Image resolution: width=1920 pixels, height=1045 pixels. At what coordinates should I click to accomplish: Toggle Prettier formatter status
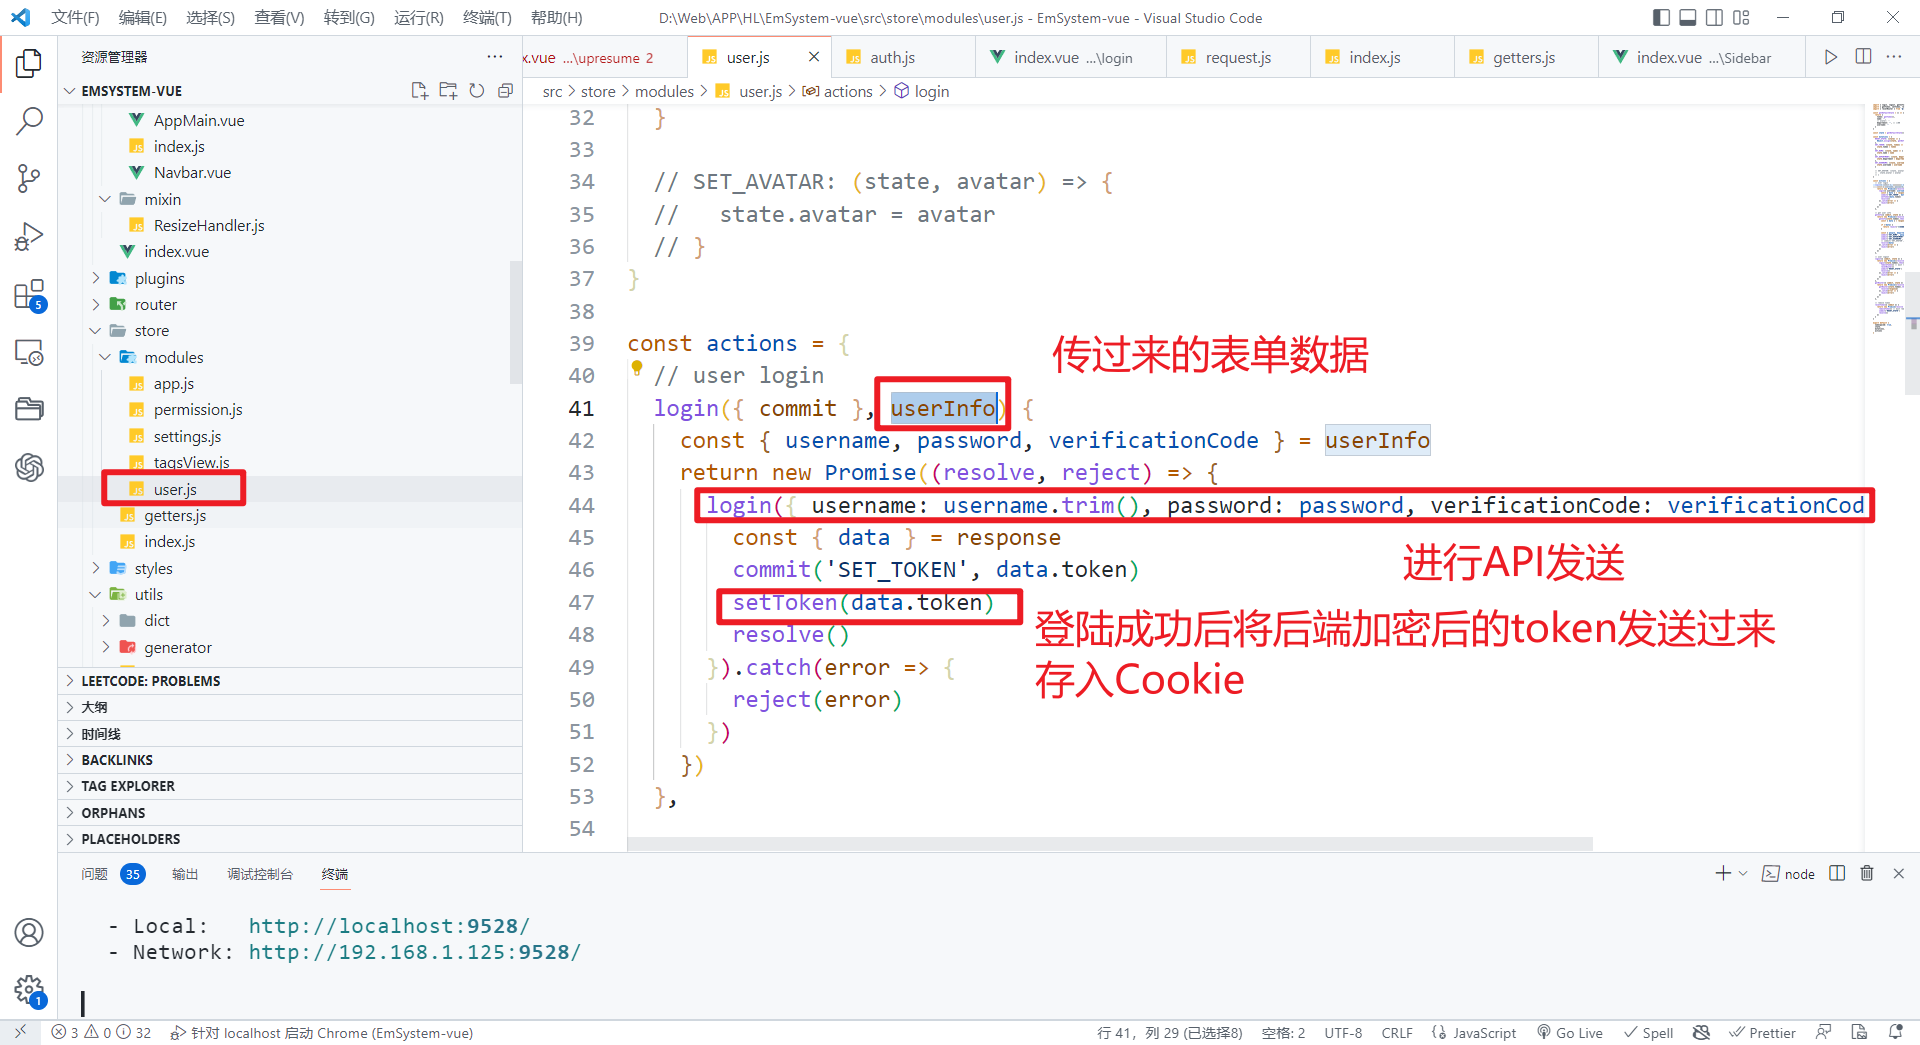pyautogui.click(x=1762, y=1033)
